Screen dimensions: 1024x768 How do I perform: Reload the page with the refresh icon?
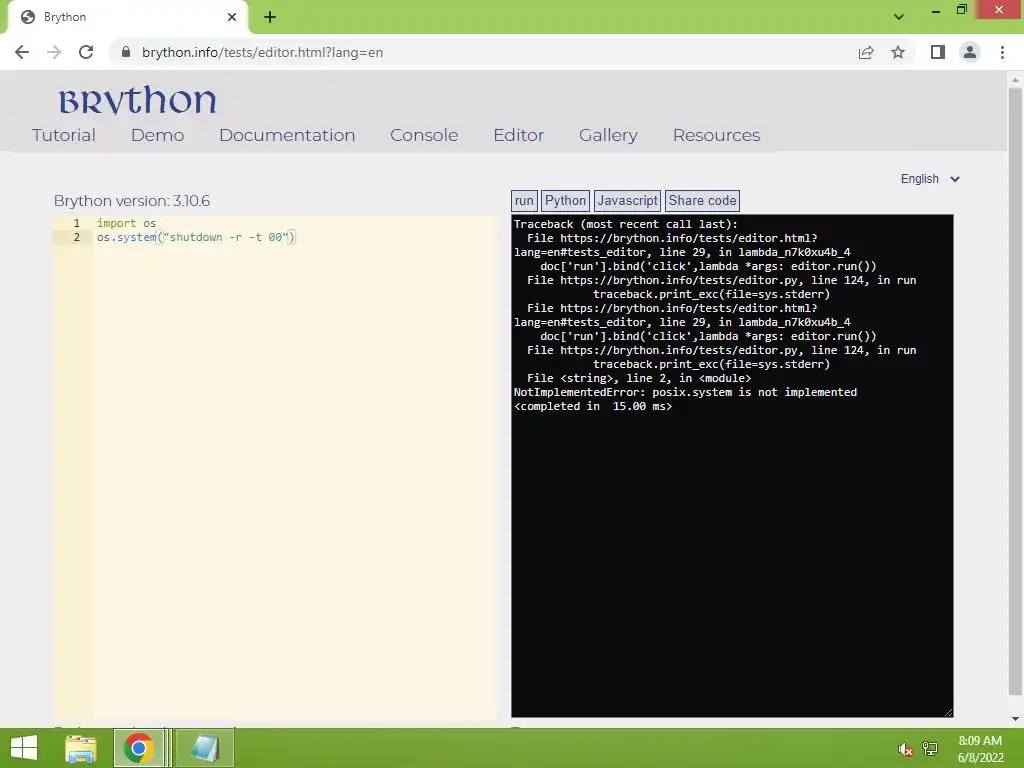(x=86, y=52)
